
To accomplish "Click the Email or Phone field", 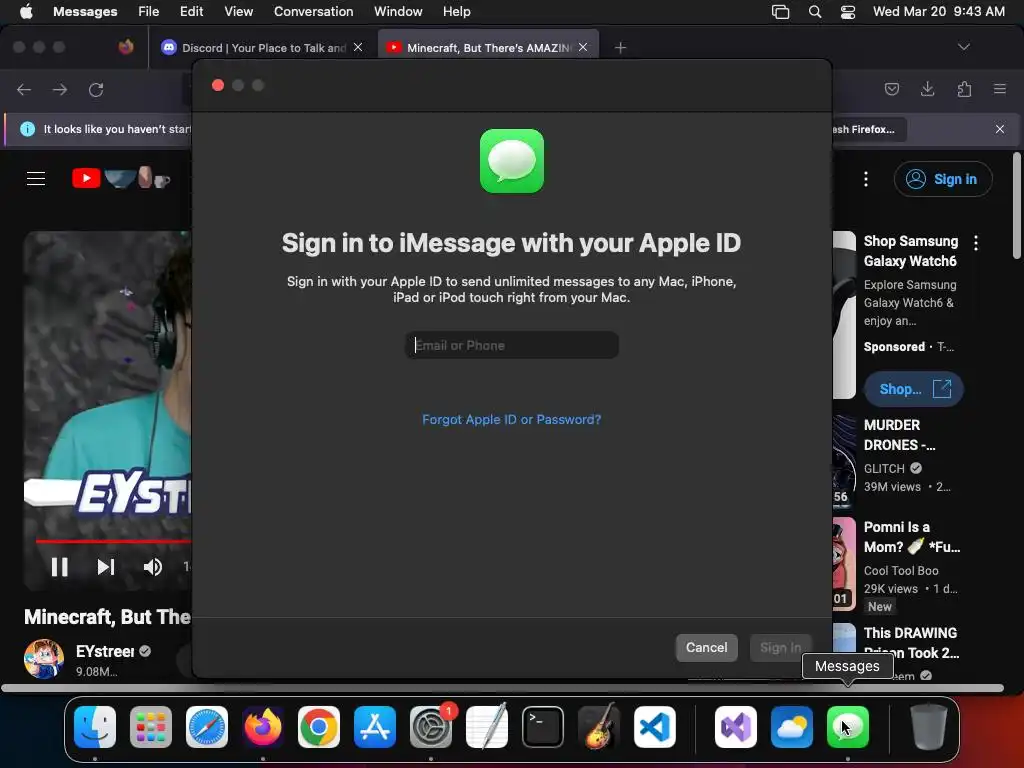I will (512, 345).
